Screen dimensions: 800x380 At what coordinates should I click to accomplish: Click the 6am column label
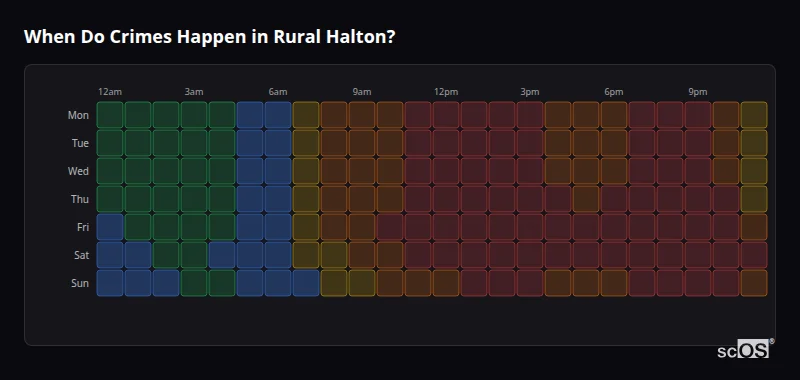point(278,92)
